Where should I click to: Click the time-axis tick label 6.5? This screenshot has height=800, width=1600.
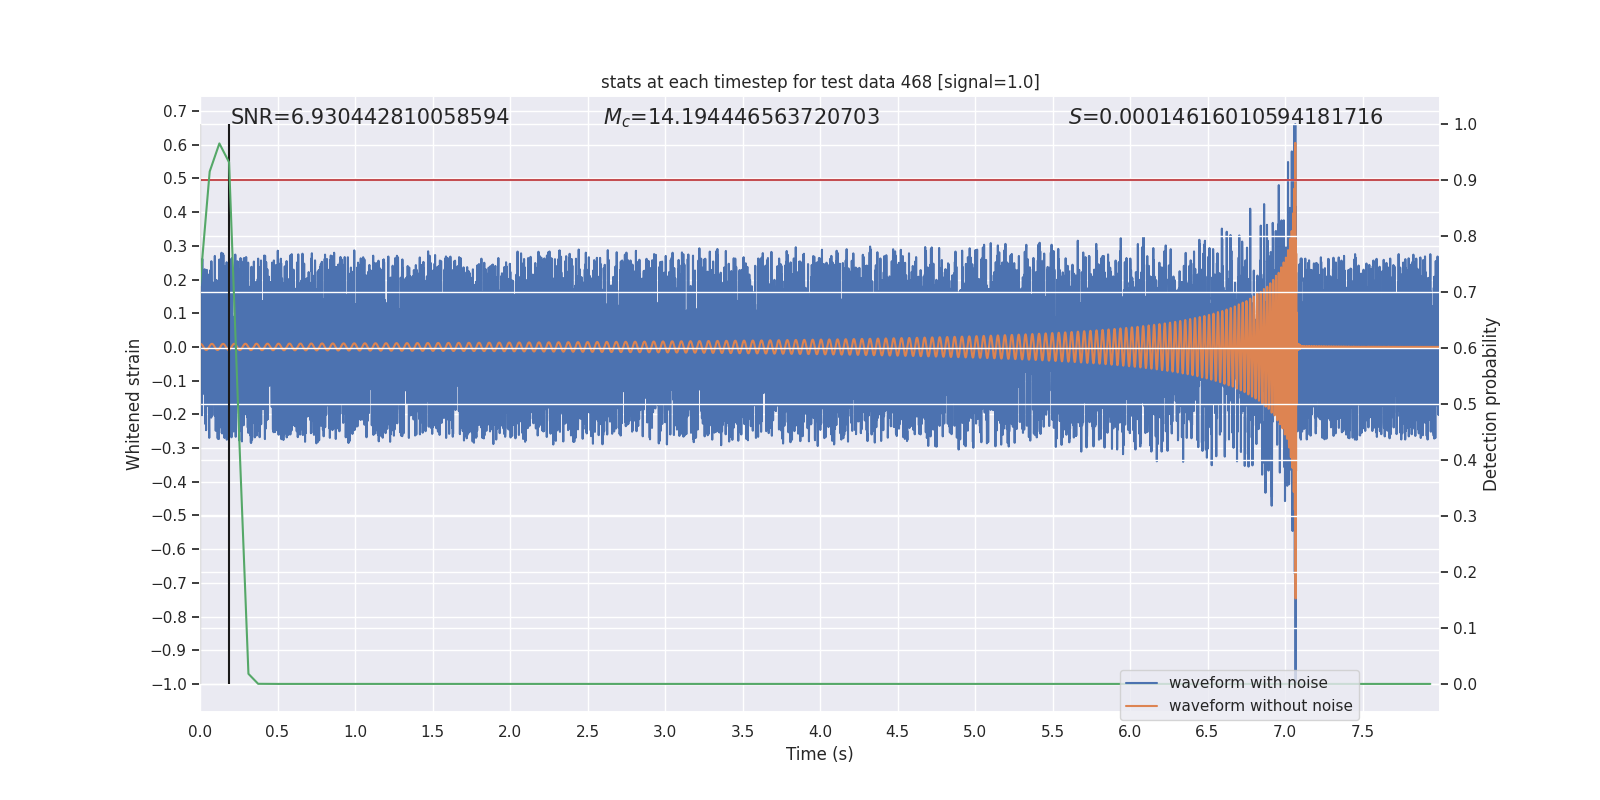point(1207,732)
